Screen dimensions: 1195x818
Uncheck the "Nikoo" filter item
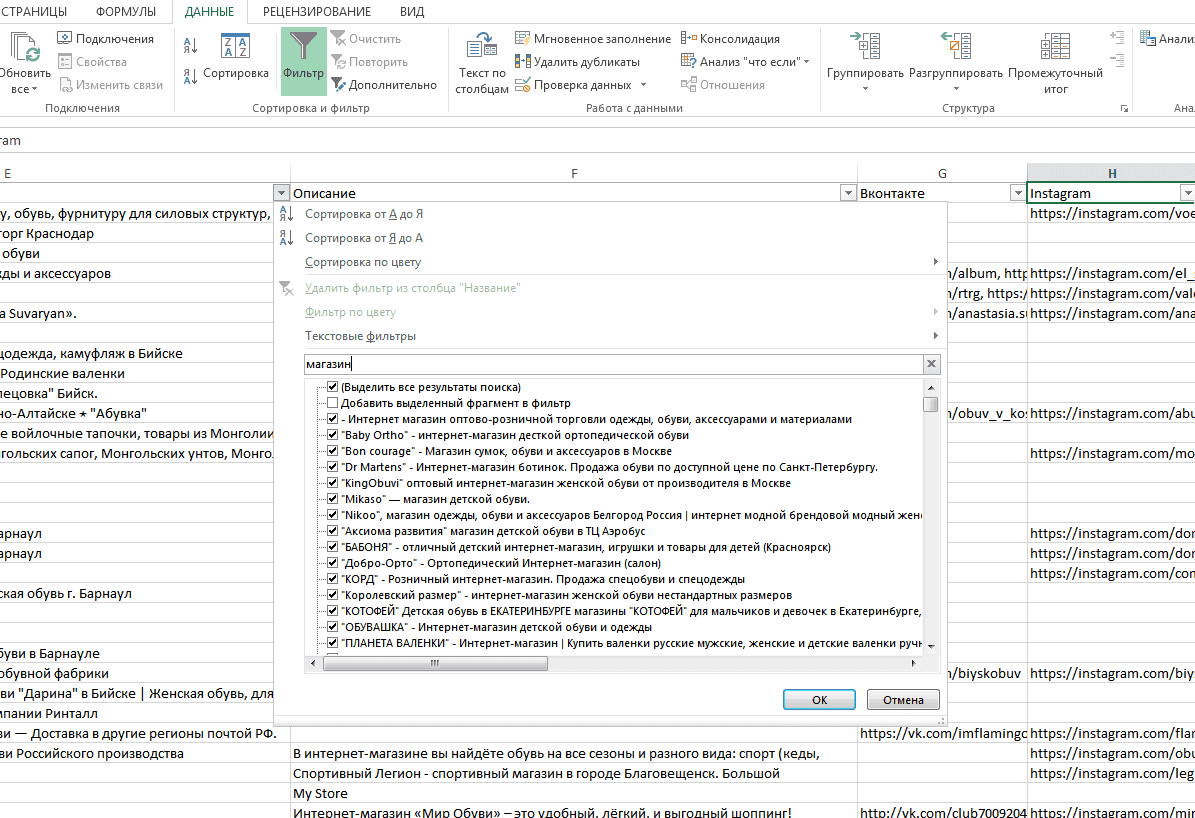tap(332, 515)
